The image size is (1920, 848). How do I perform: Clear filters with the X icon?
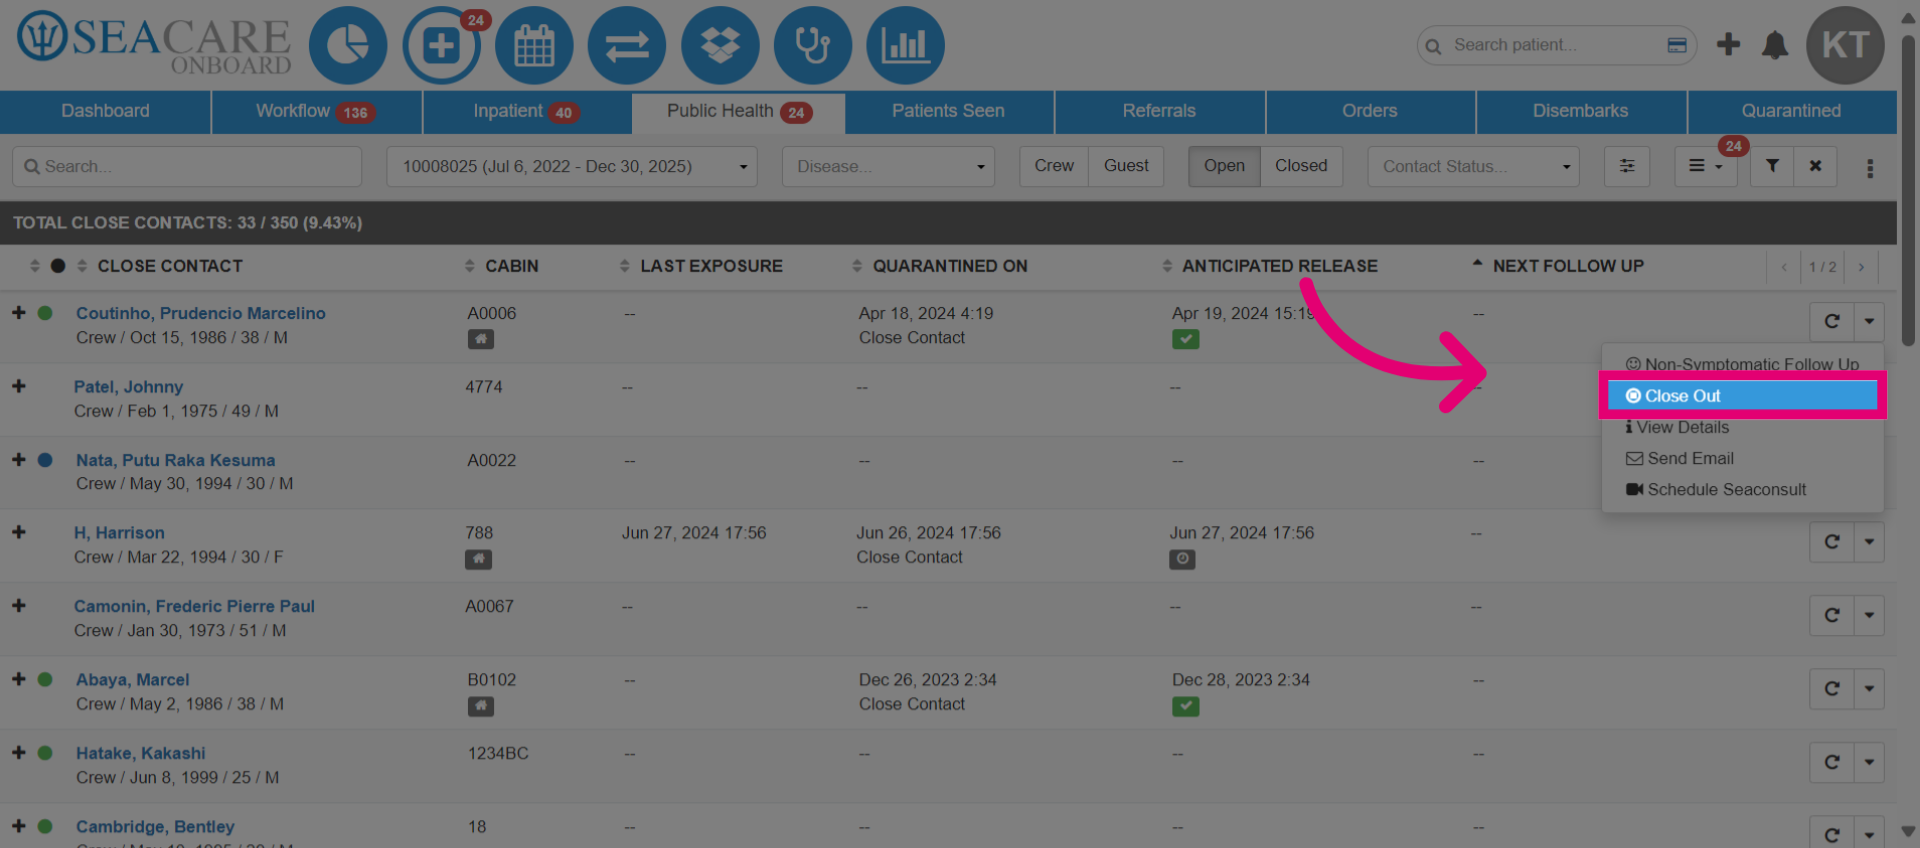1815,166
